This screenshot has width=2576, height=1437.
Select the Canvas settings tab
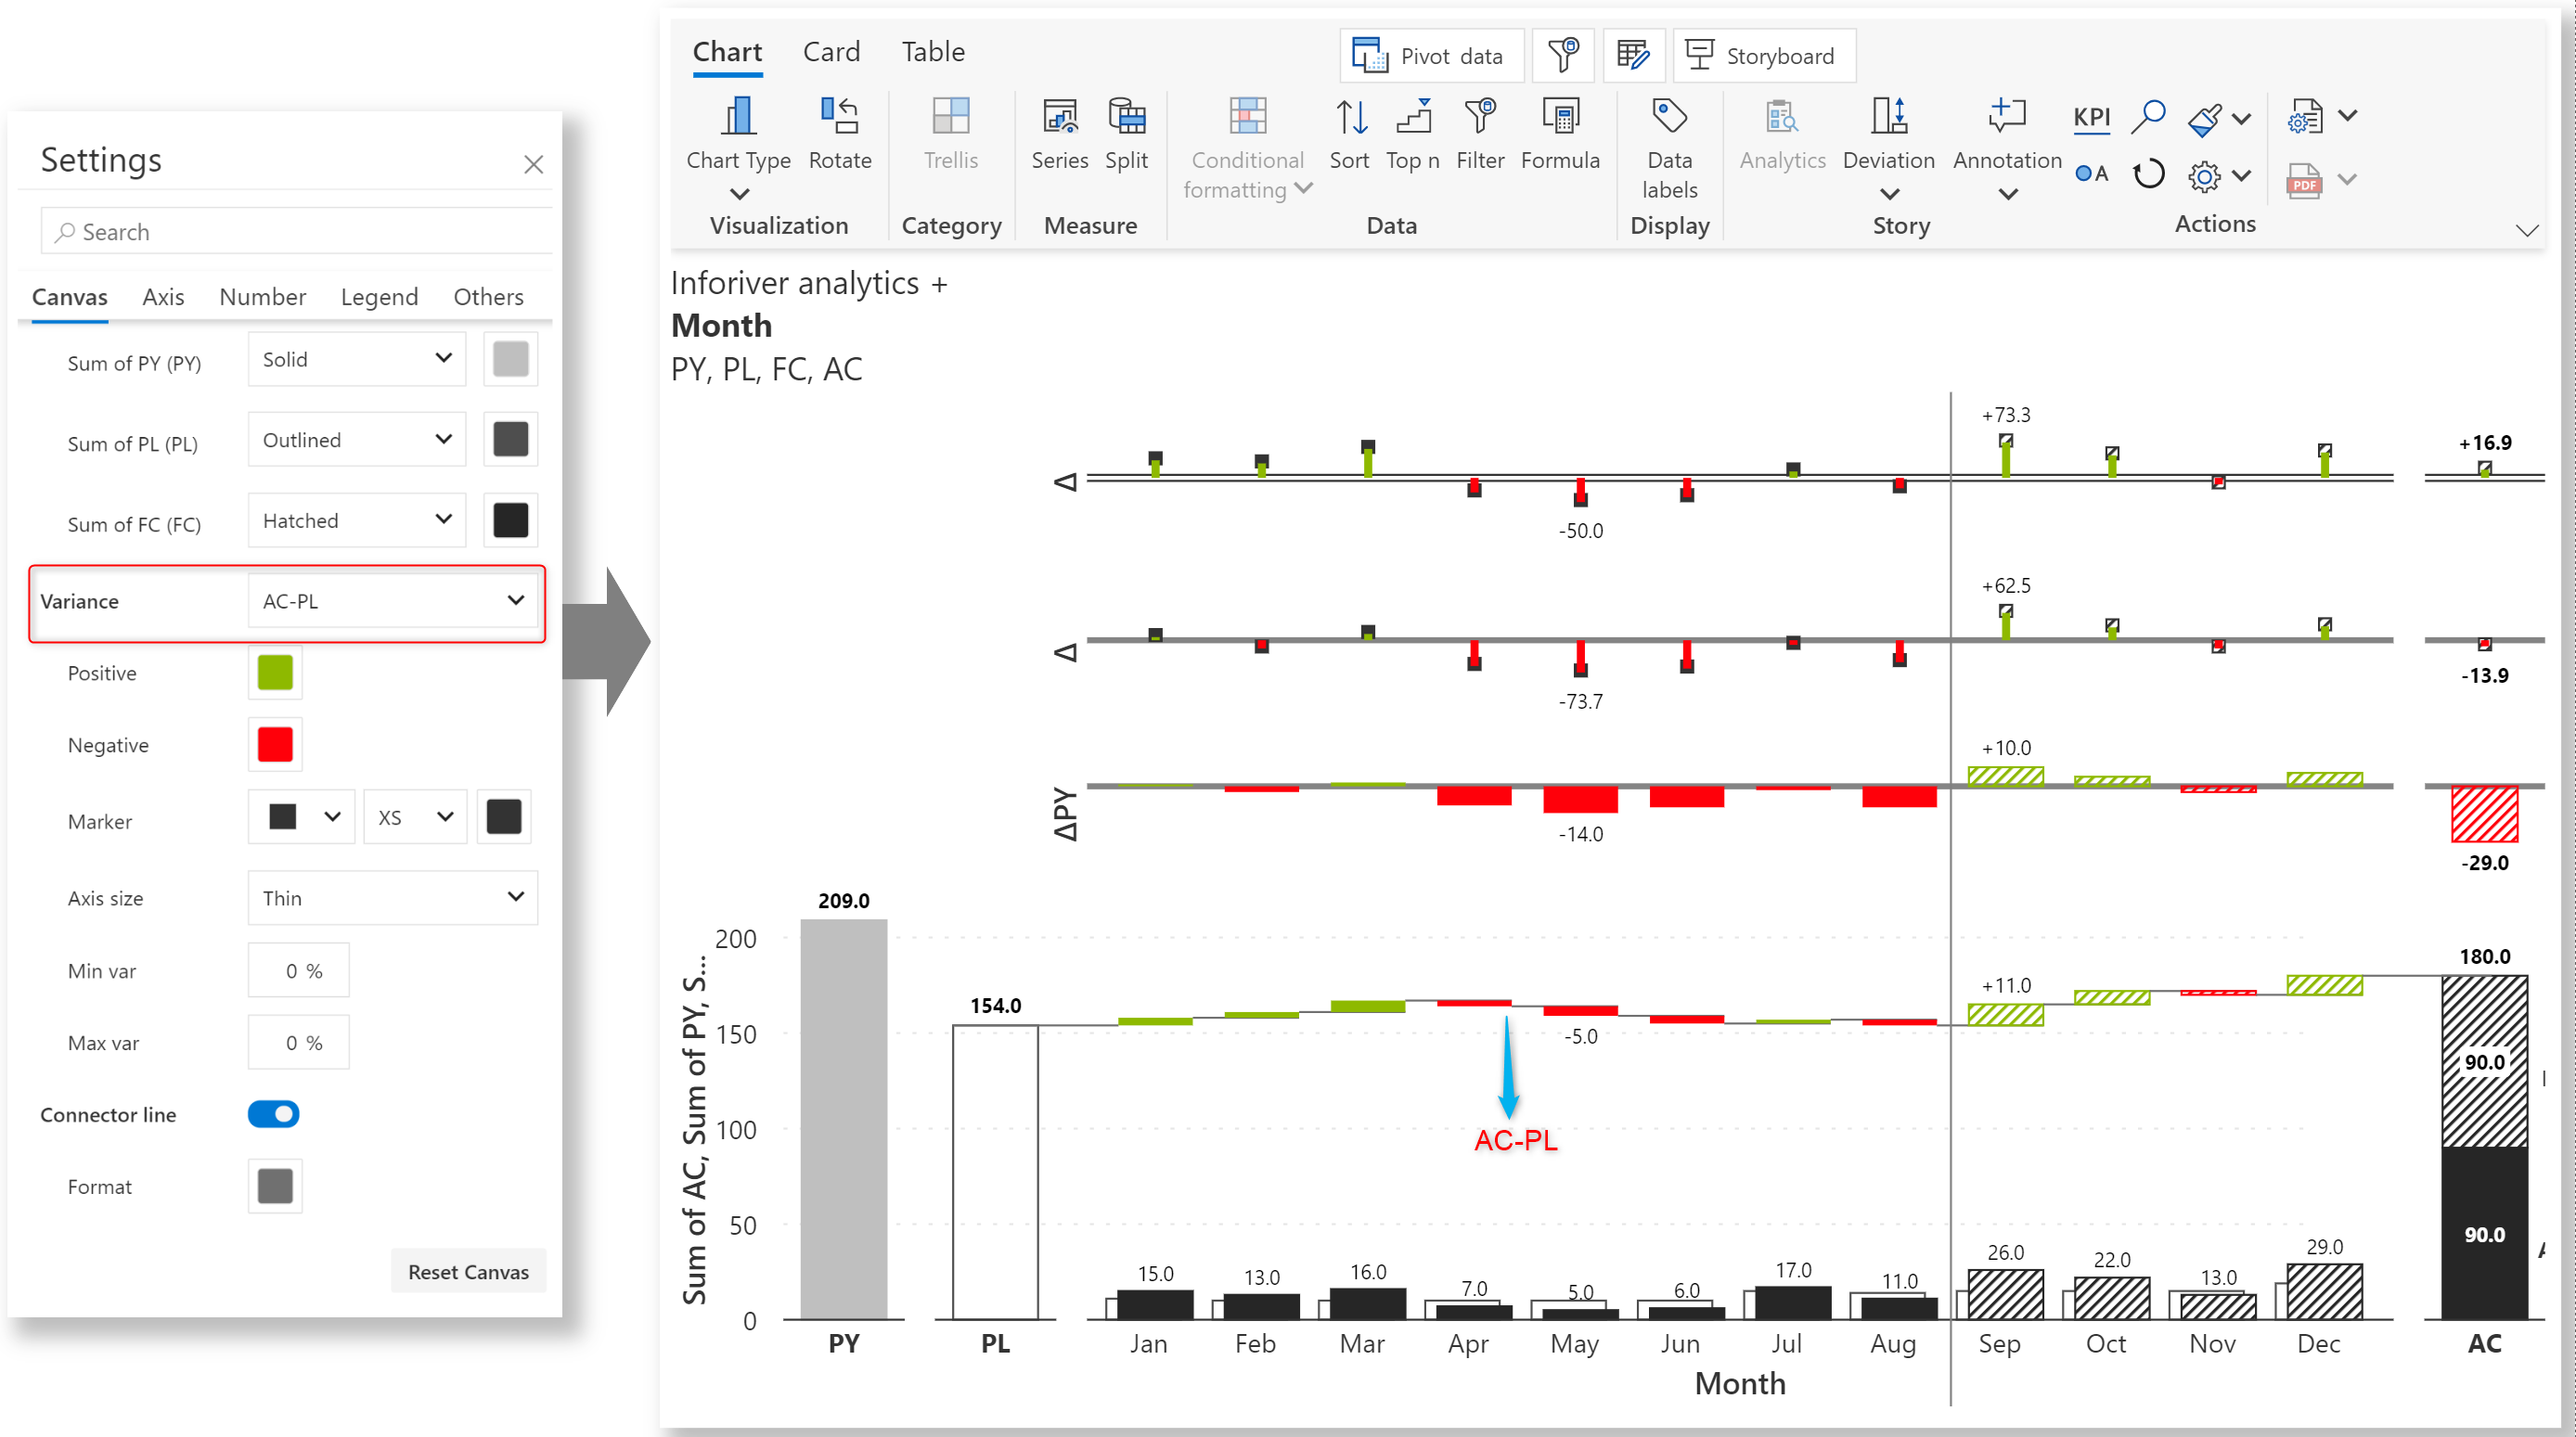pos(69,297)
